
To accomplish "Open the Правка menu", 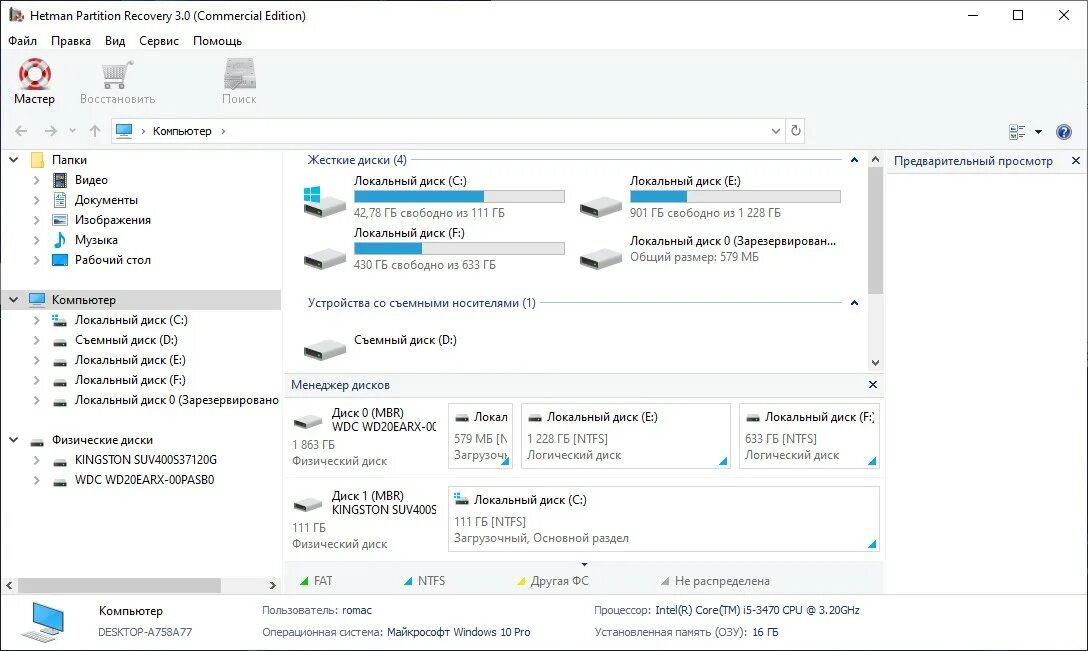I will [71, 41].
